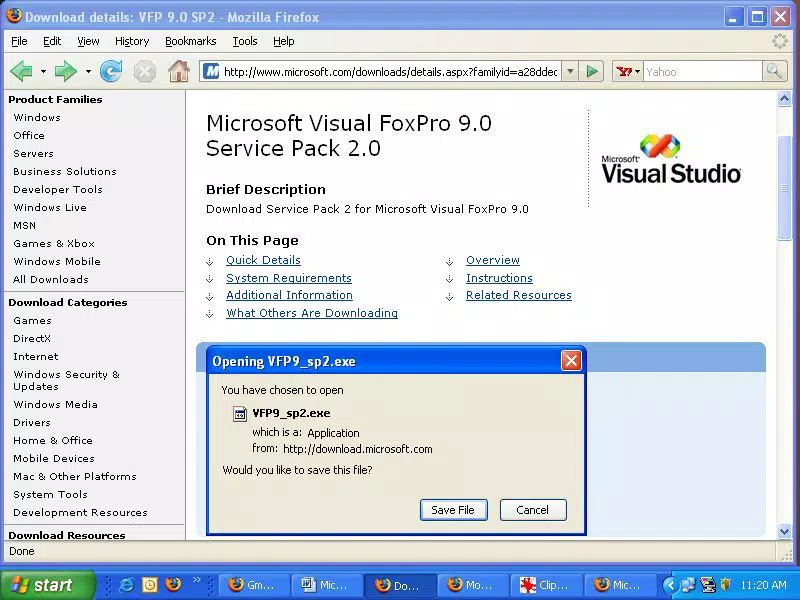Select Games & Xbox in the sidebar
The width and height of the screenshot is (800, 600).
[54, 243]
